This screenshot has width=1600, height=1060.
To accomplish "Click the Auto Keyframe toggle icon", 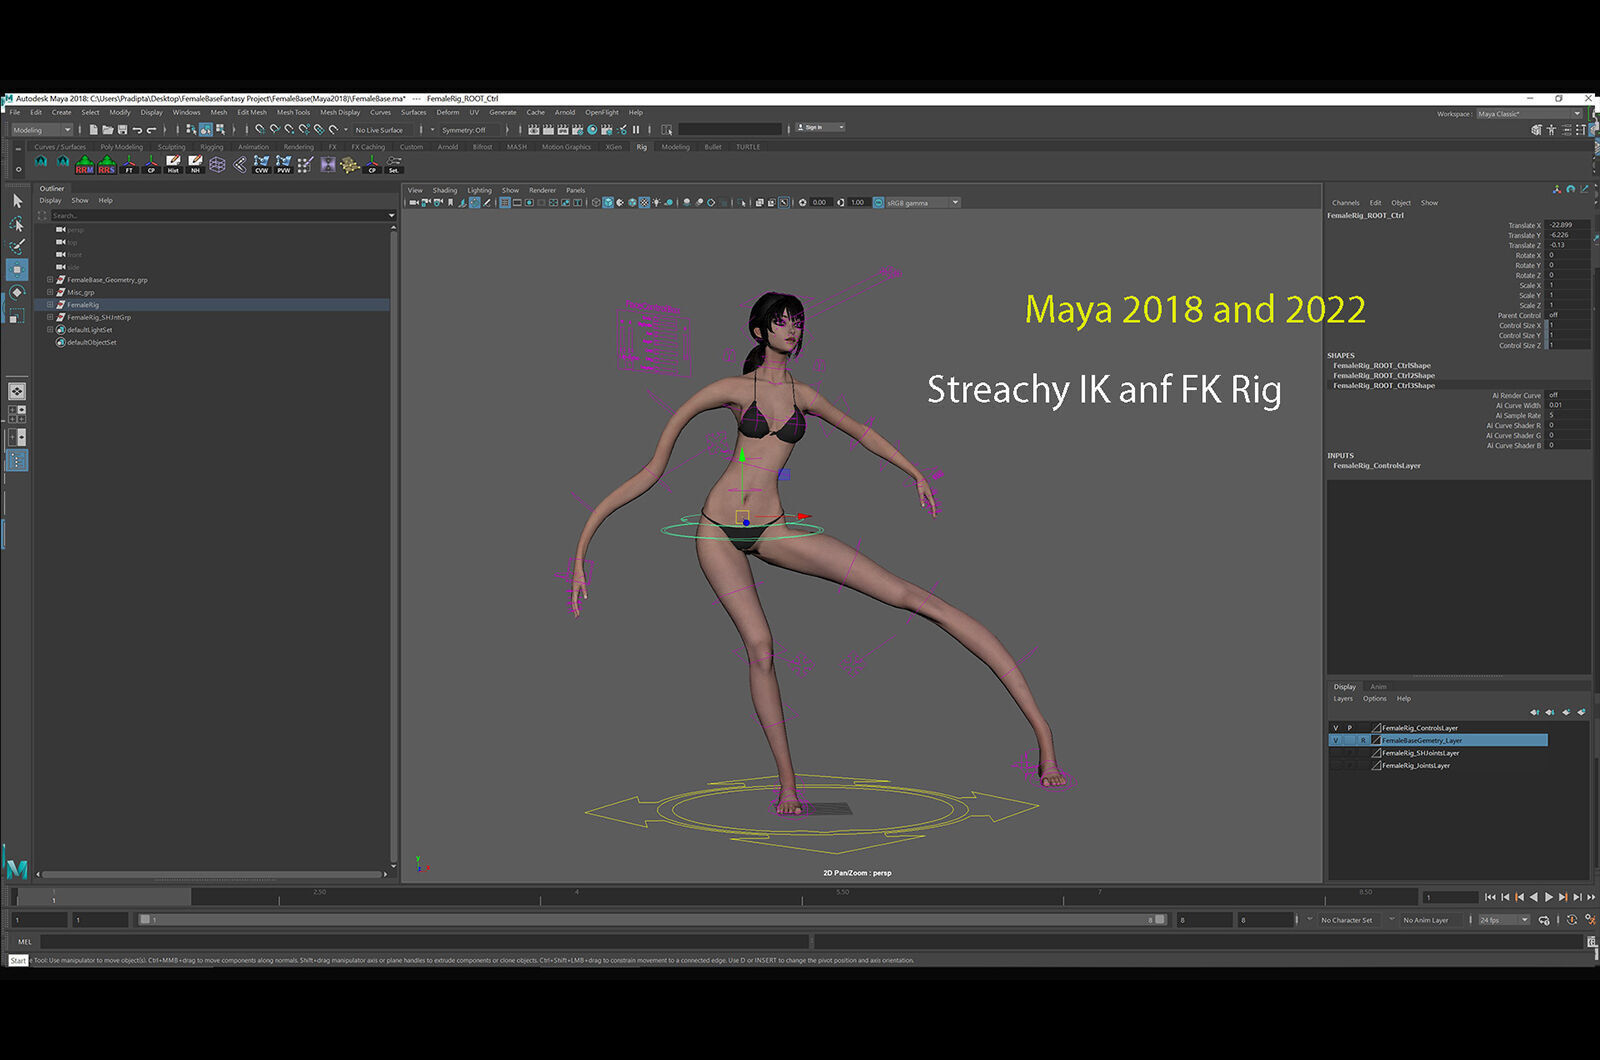I will pyautogui.click(x=1572, y=919).
